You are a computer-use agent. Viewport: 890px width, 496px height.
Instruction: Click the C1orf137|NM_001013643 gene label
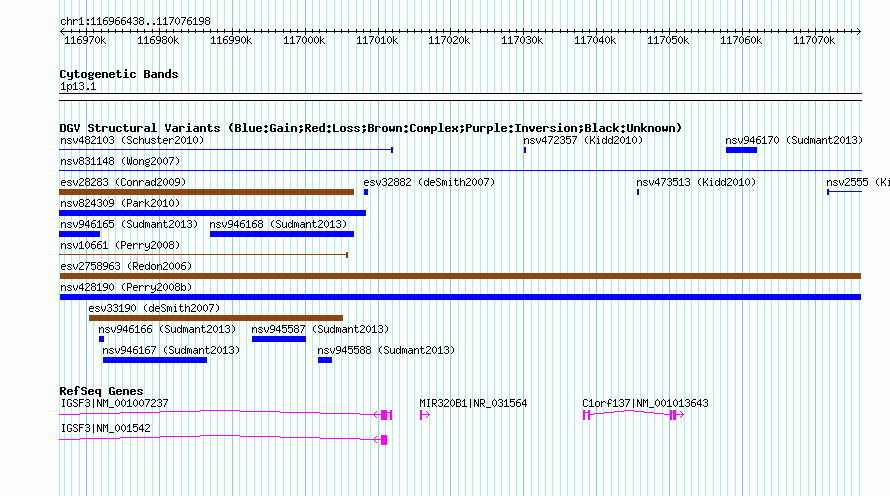tap(645, 403)
